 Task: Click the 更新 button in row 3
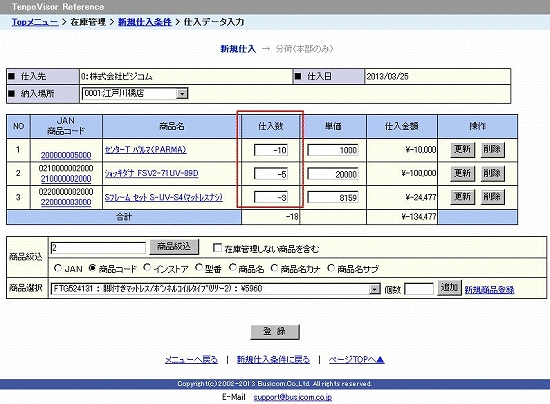click(x=462, y=197)
